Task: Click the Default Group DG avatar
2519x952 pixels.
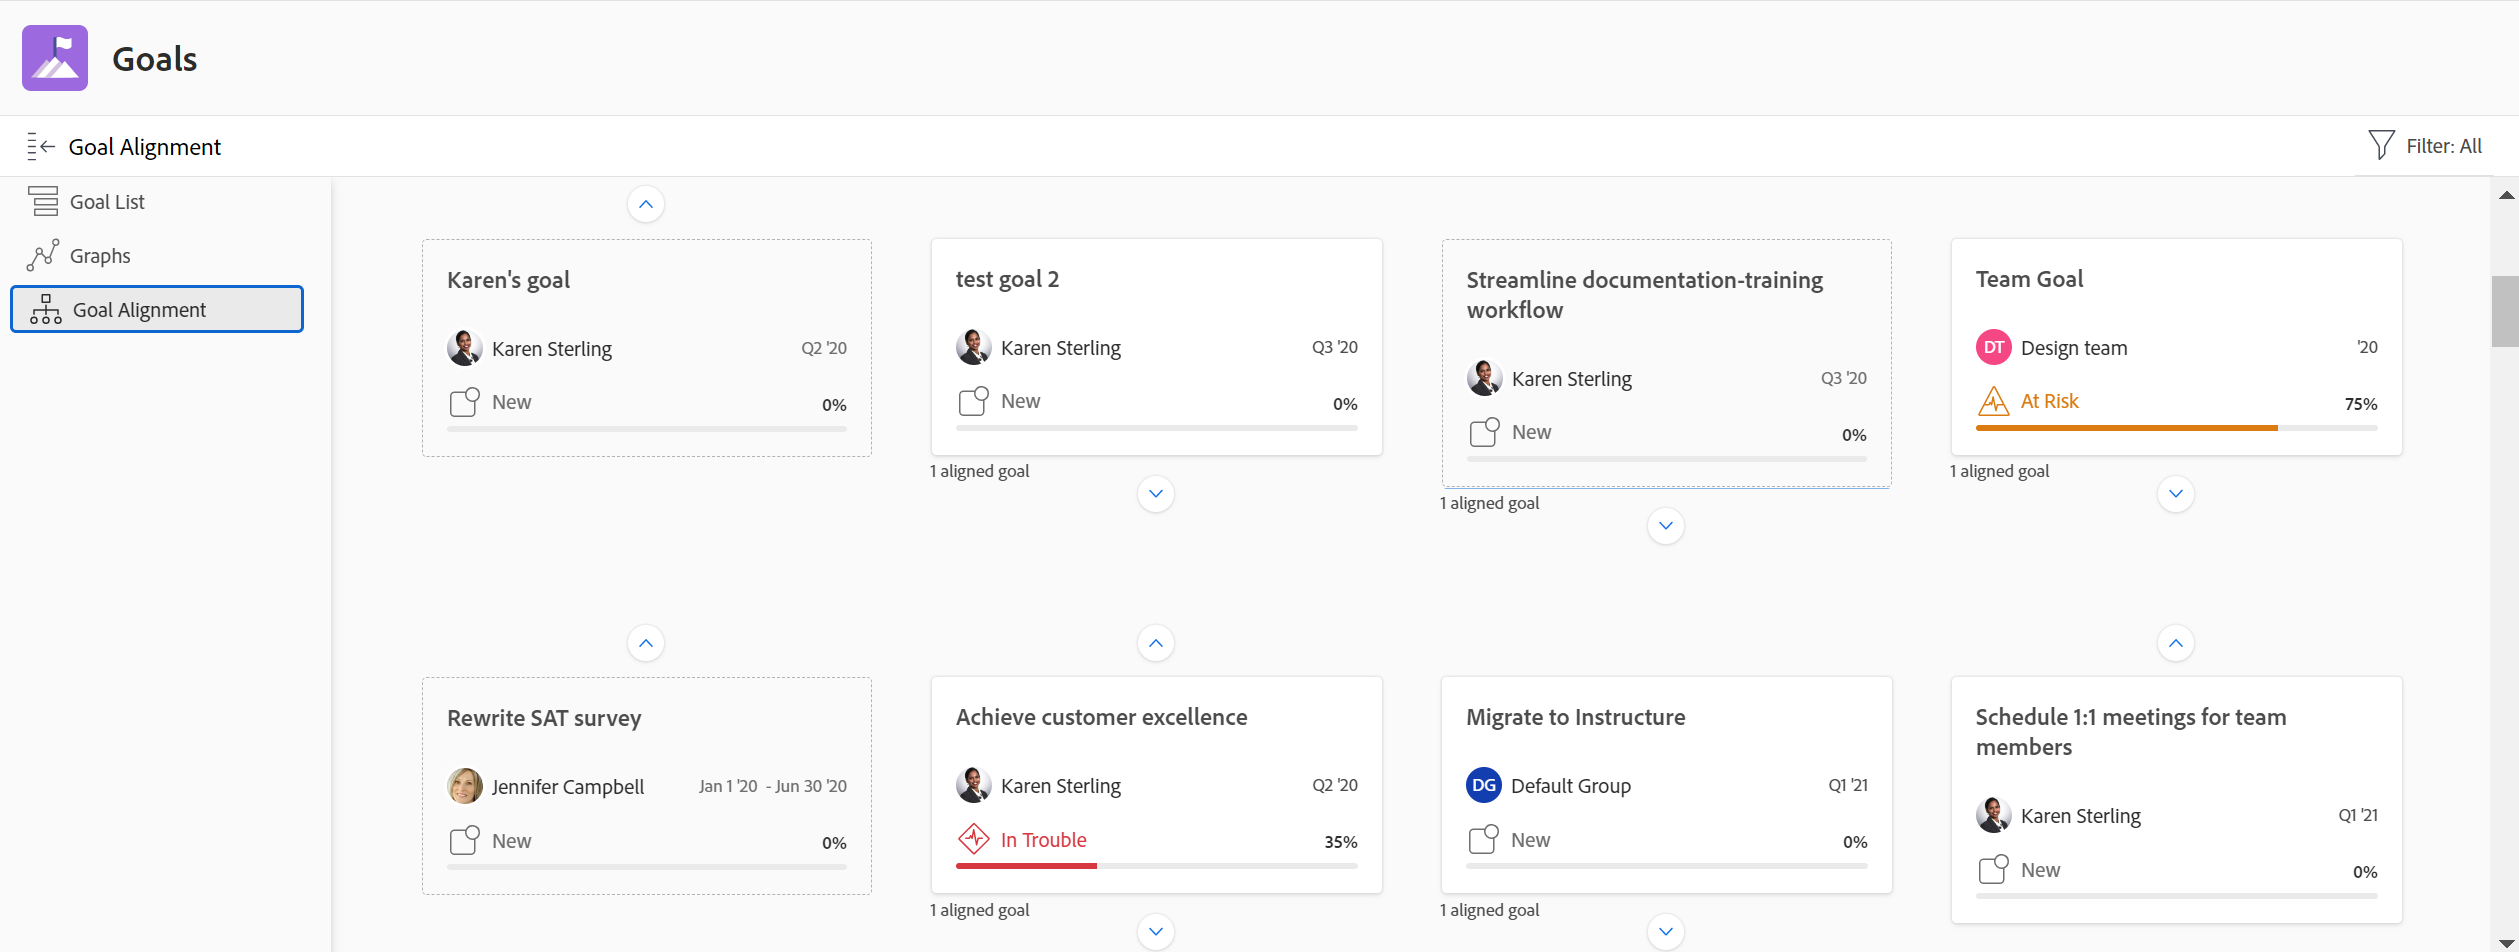Action: (1484, 786)
